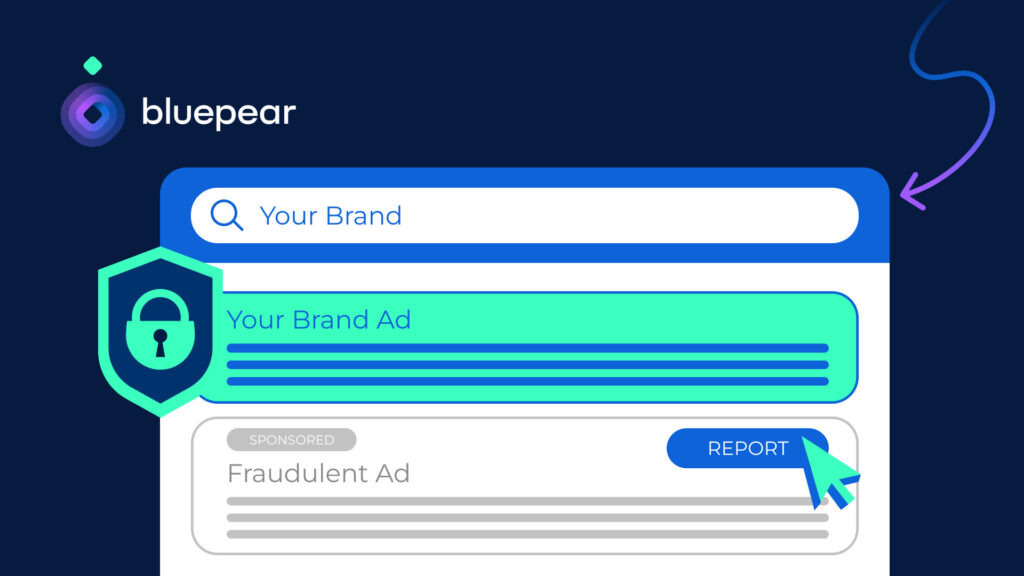Open the "Your Brand Ad" headline

pos(319,320)
